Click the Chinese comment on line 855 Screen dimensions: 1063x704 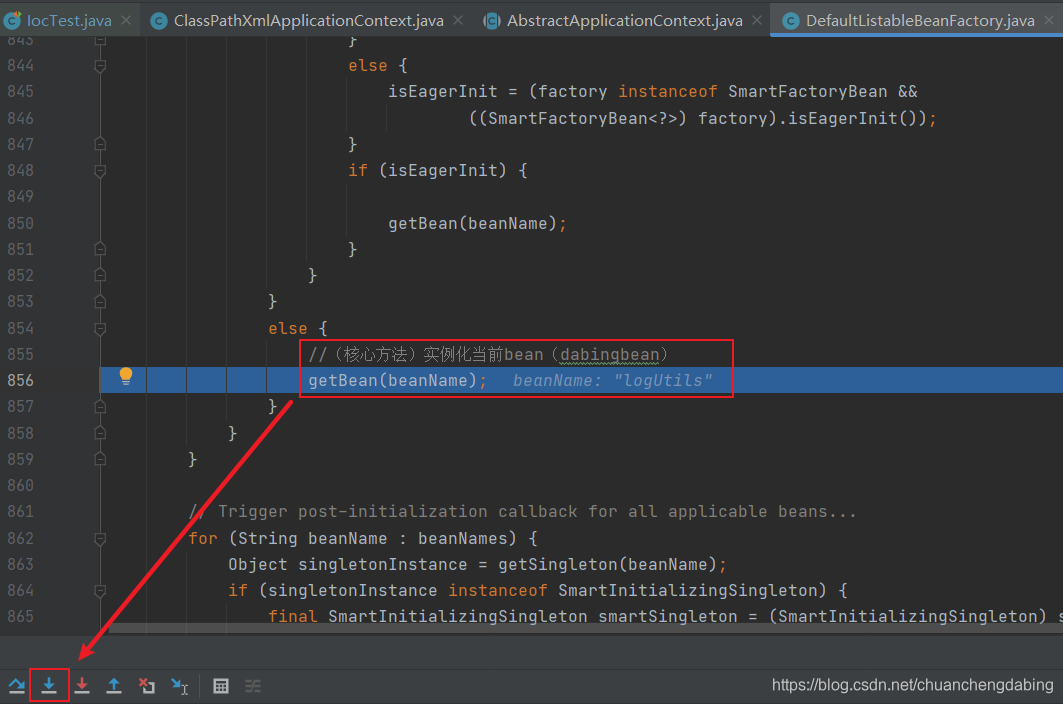(488, 354)
